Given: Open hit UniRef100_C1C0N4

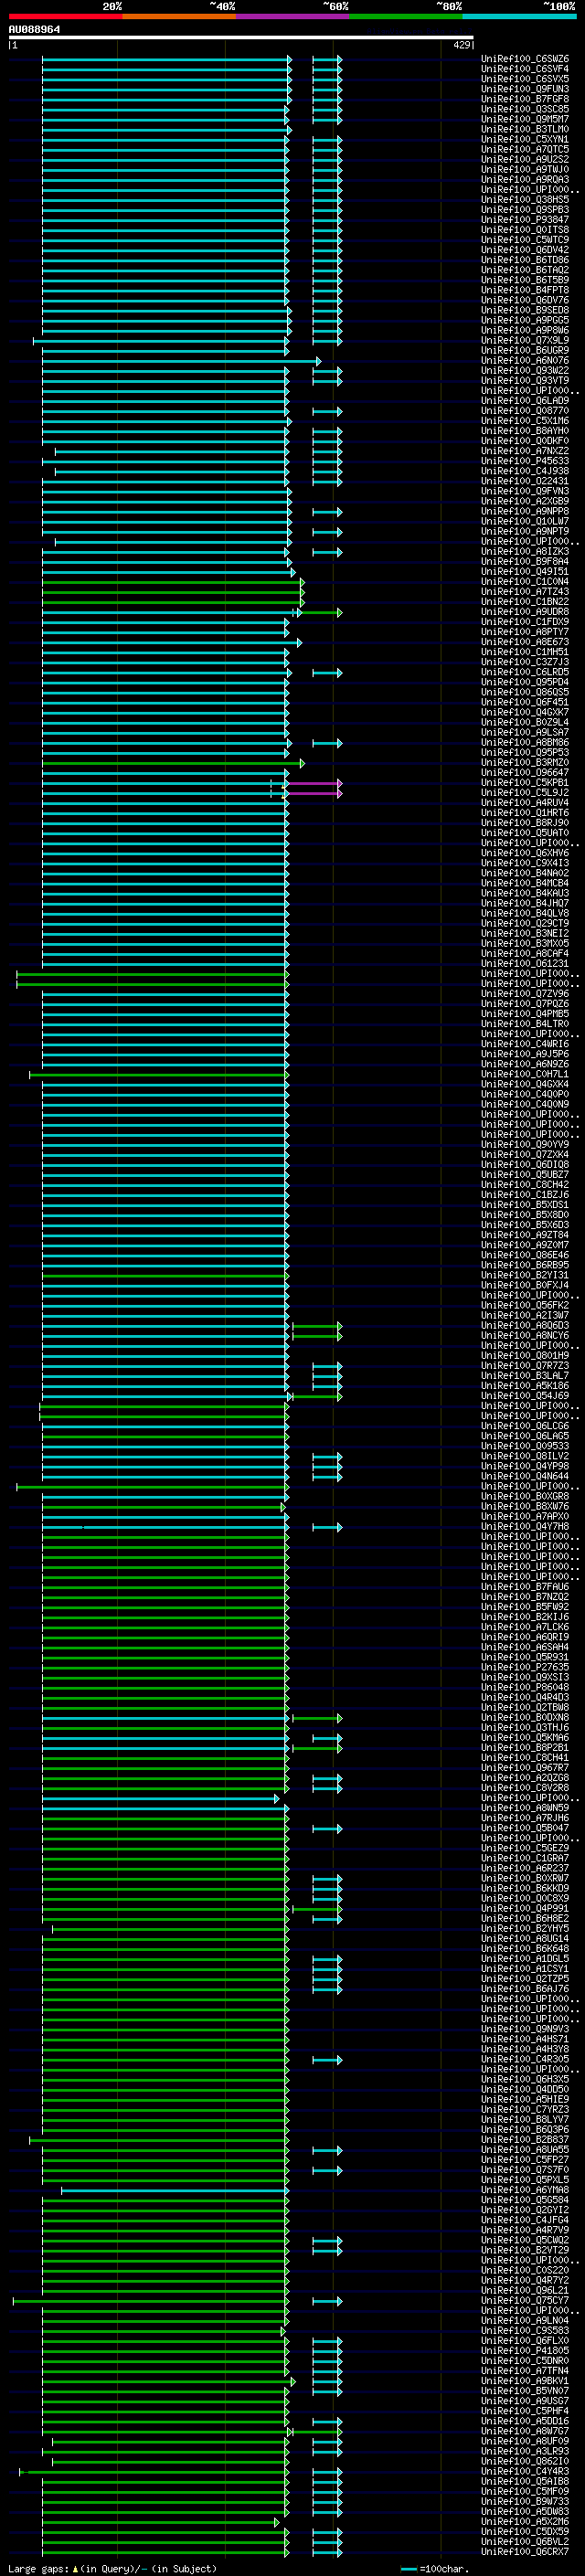Looking at the screenshot, I should pos(525,582).
